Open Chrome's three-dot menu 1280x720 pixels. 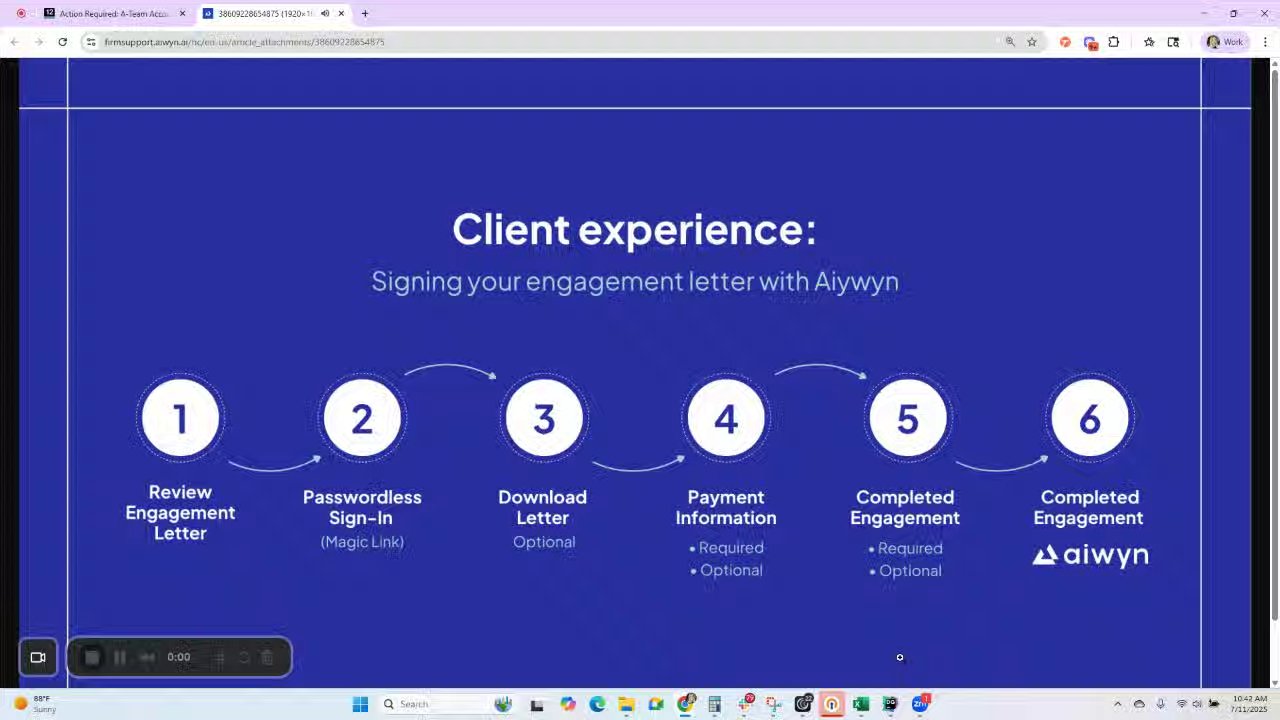[1266, 42]
